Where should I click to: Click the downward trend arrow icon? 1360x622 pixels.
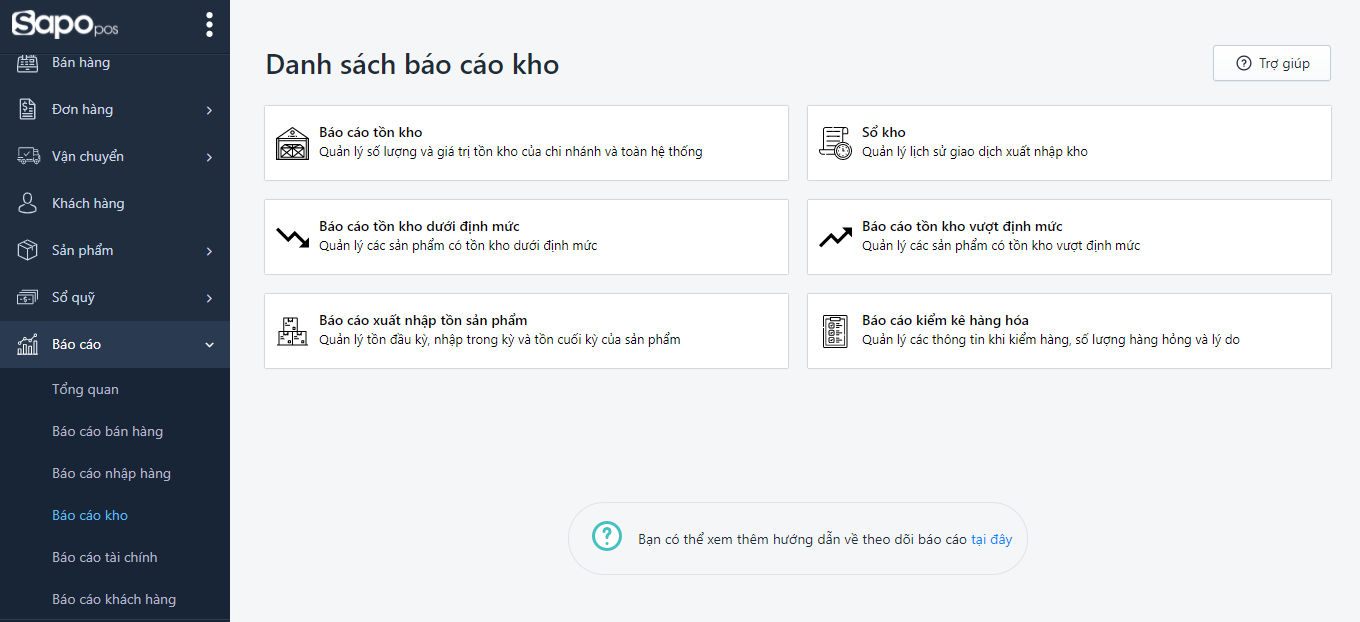(x=293, y=237)
